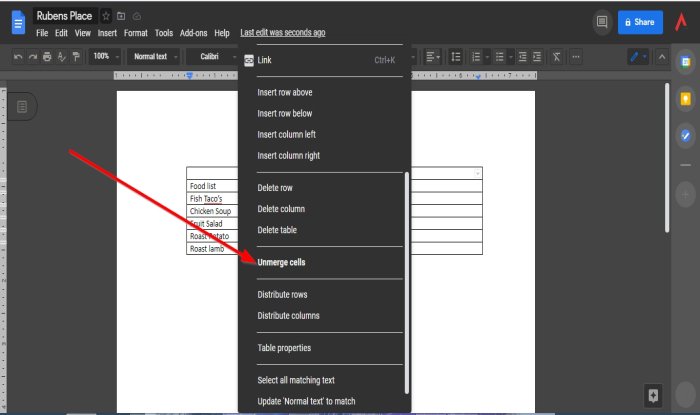Click the Food list table cell
Viewport: 700px width, 415px height.
click(x=212, y=186)
